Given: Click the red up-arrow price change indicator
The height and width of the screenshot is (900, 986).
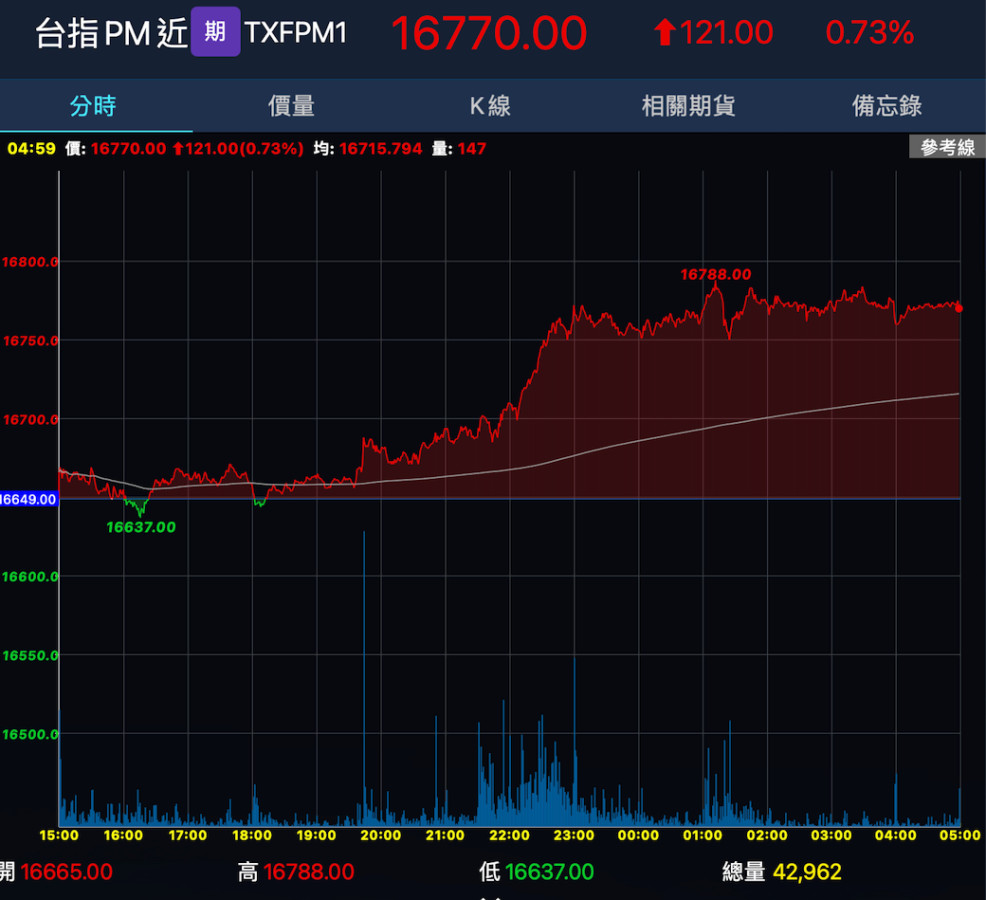Looking at the screenshot, I should (x=665, y=33).
